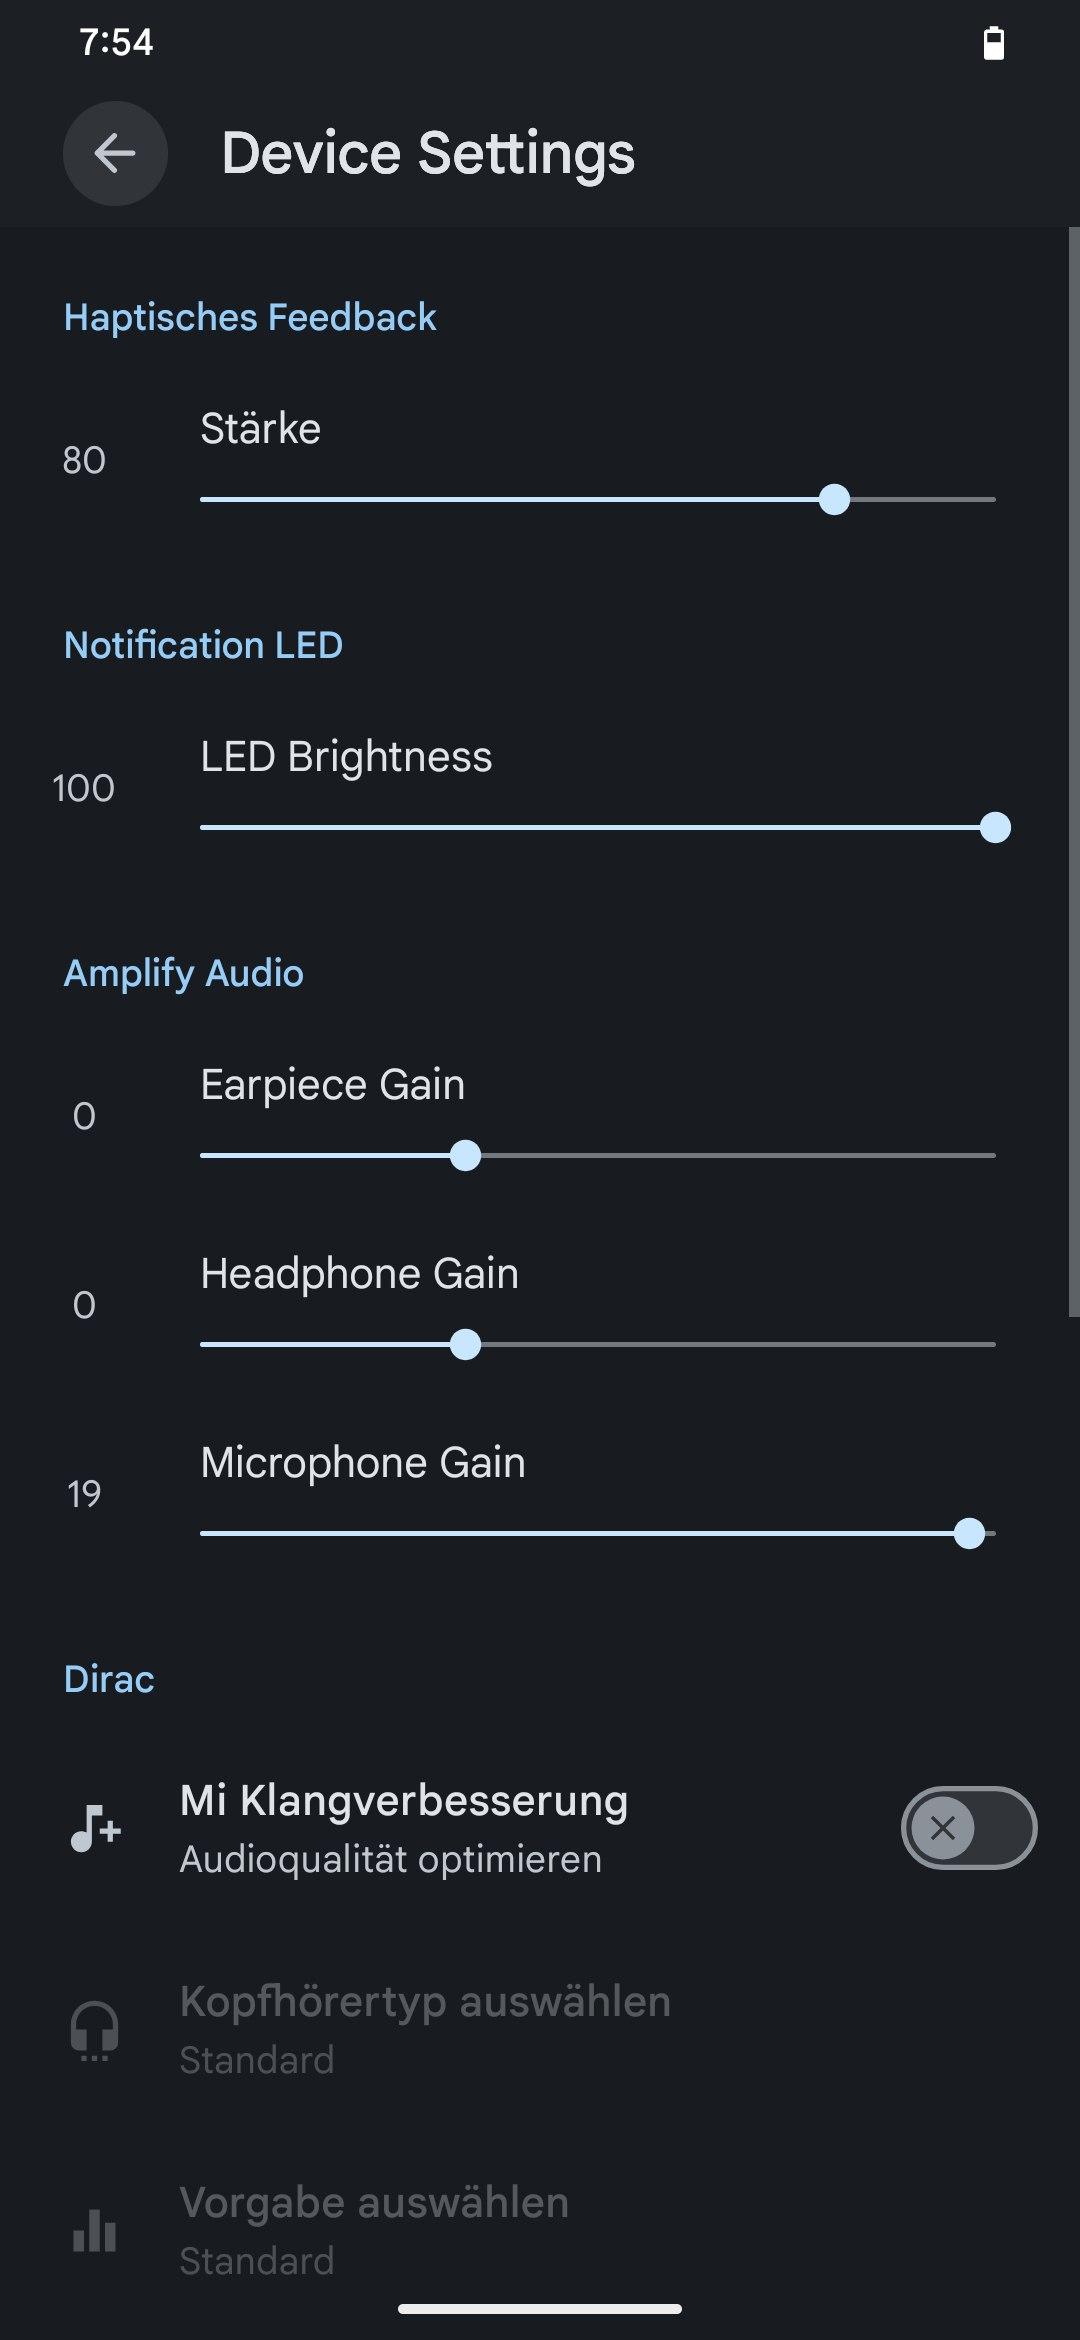
Task: Tap the Amplify Audio section header
Action: point(184,973)
